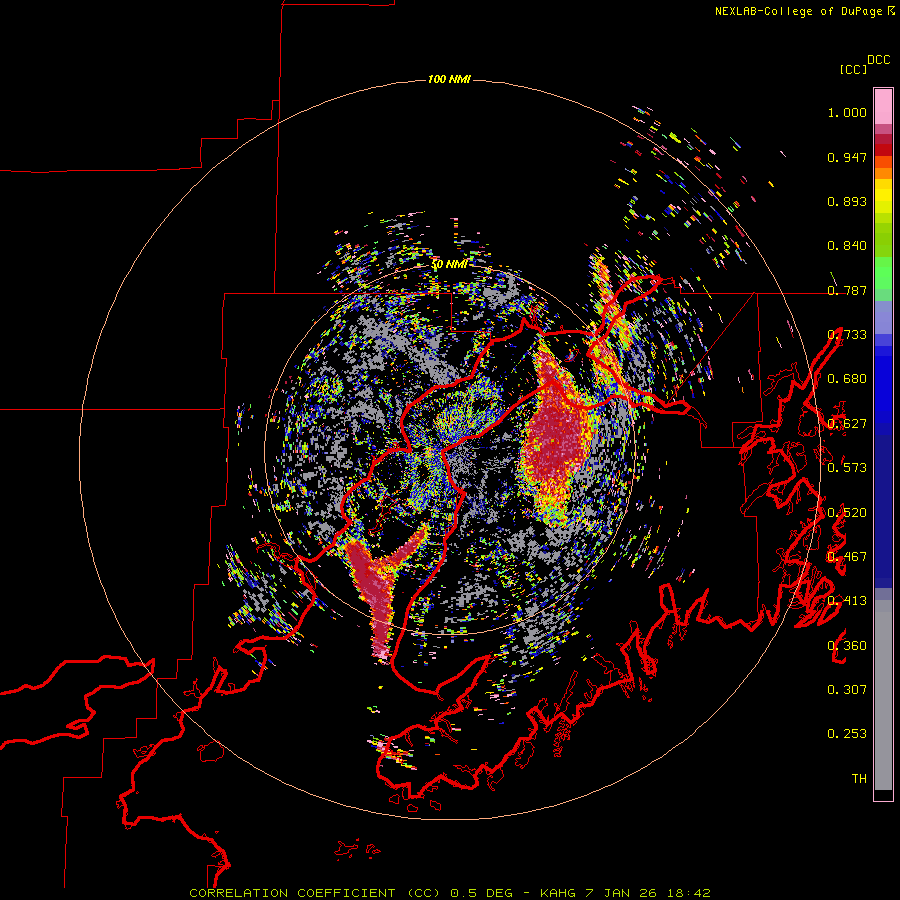Select the 0.627 color scale value
Image resolution: width=900 pixels, height=900 pixels.
(847, 424)
